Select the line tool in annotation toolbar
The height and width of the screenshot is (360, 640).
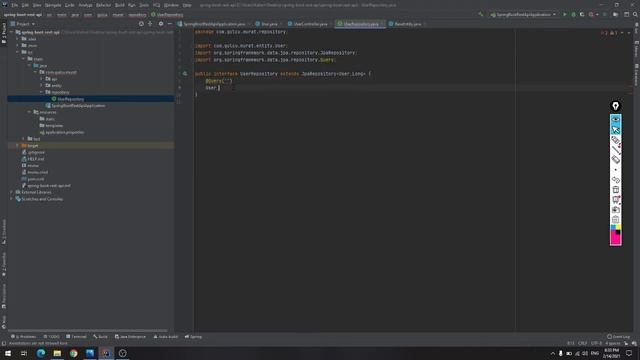pos(616,150)
